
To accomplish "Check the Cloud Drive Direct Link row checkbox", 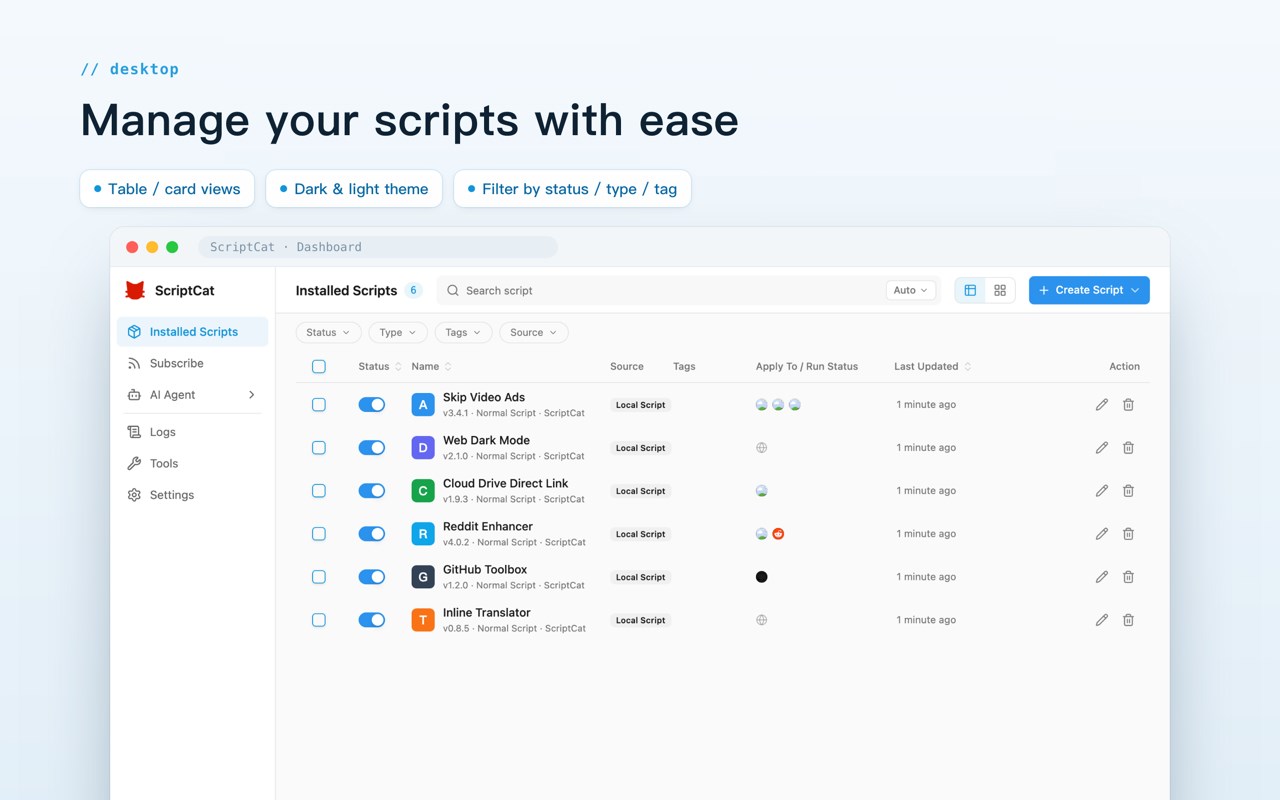I will (x=319, y=491).
